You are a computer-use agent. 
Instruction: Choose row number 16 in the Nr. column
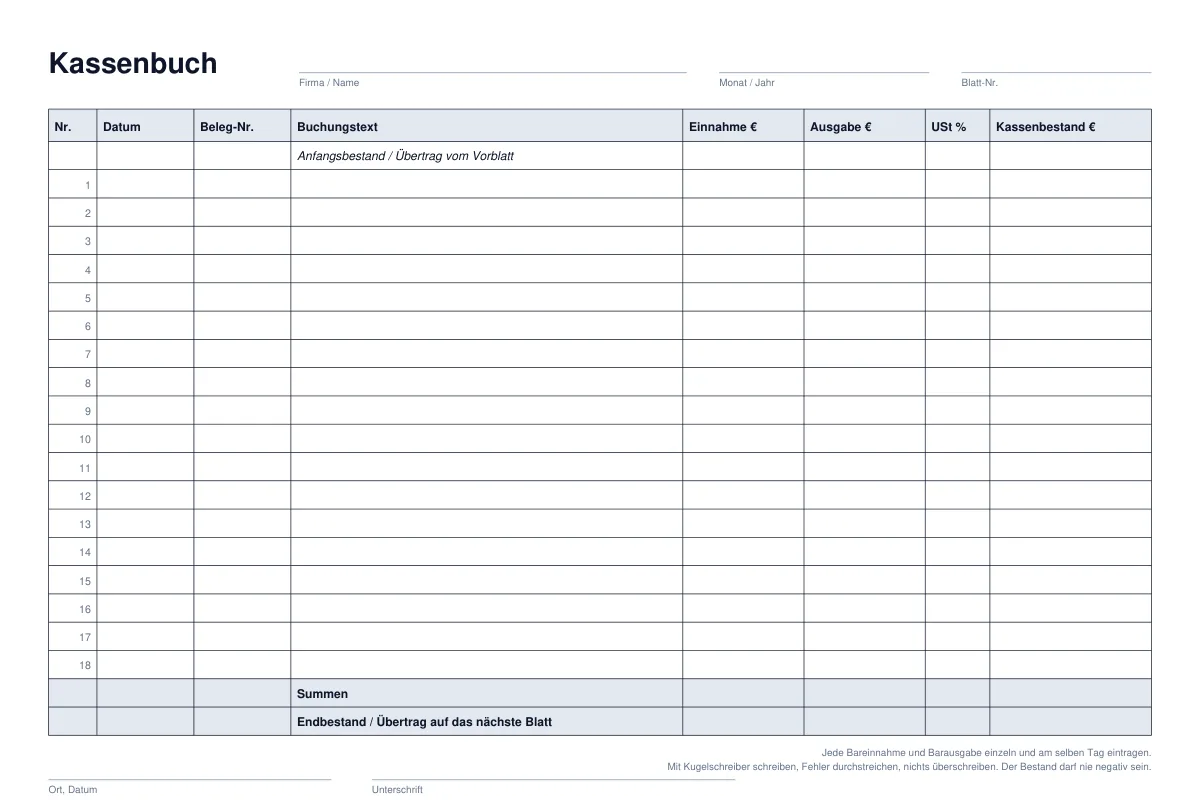point(85,609)
